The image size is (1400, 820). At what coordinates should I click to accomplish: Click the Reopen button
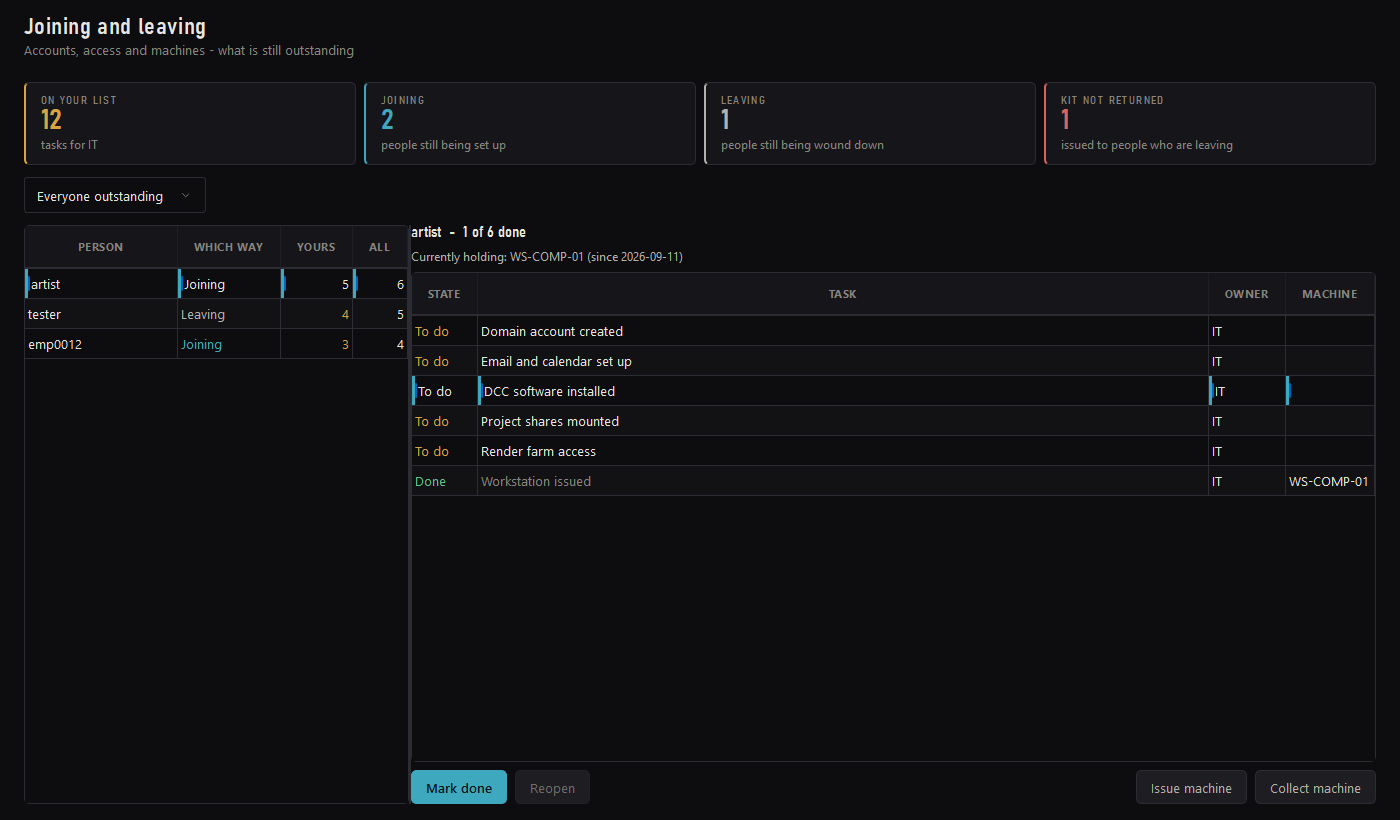[x=552, y=787]
